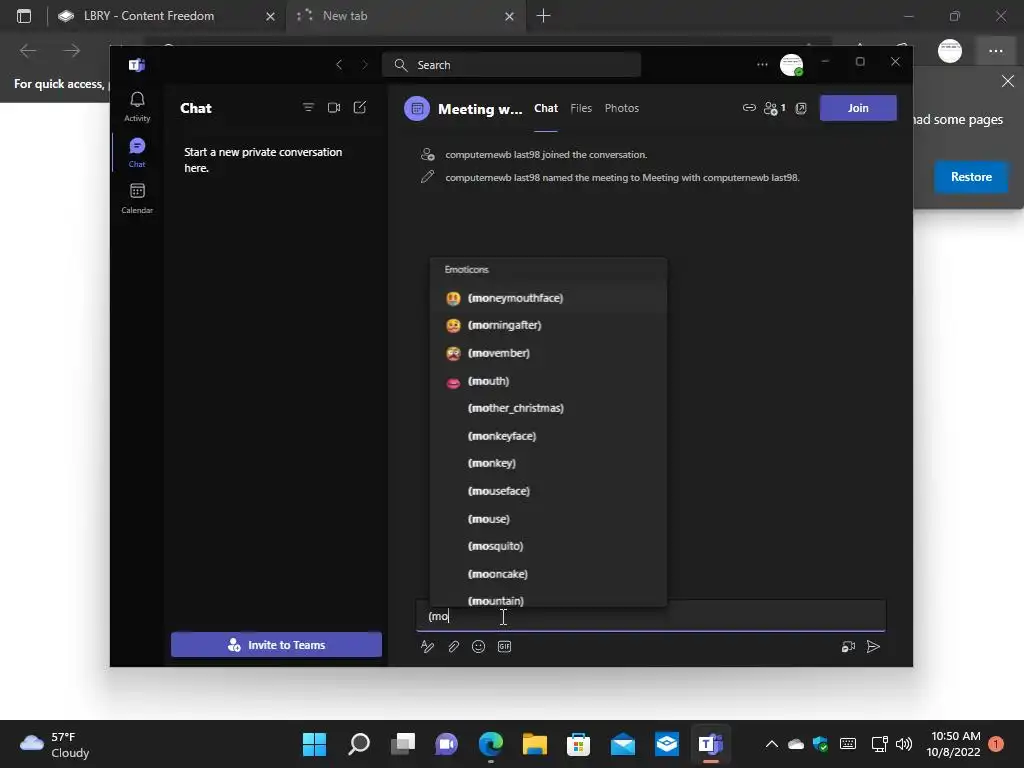1024x768 pixels.
Task: Click the Join meeting button
Action: pyautogui.click(x=858, y=108)
